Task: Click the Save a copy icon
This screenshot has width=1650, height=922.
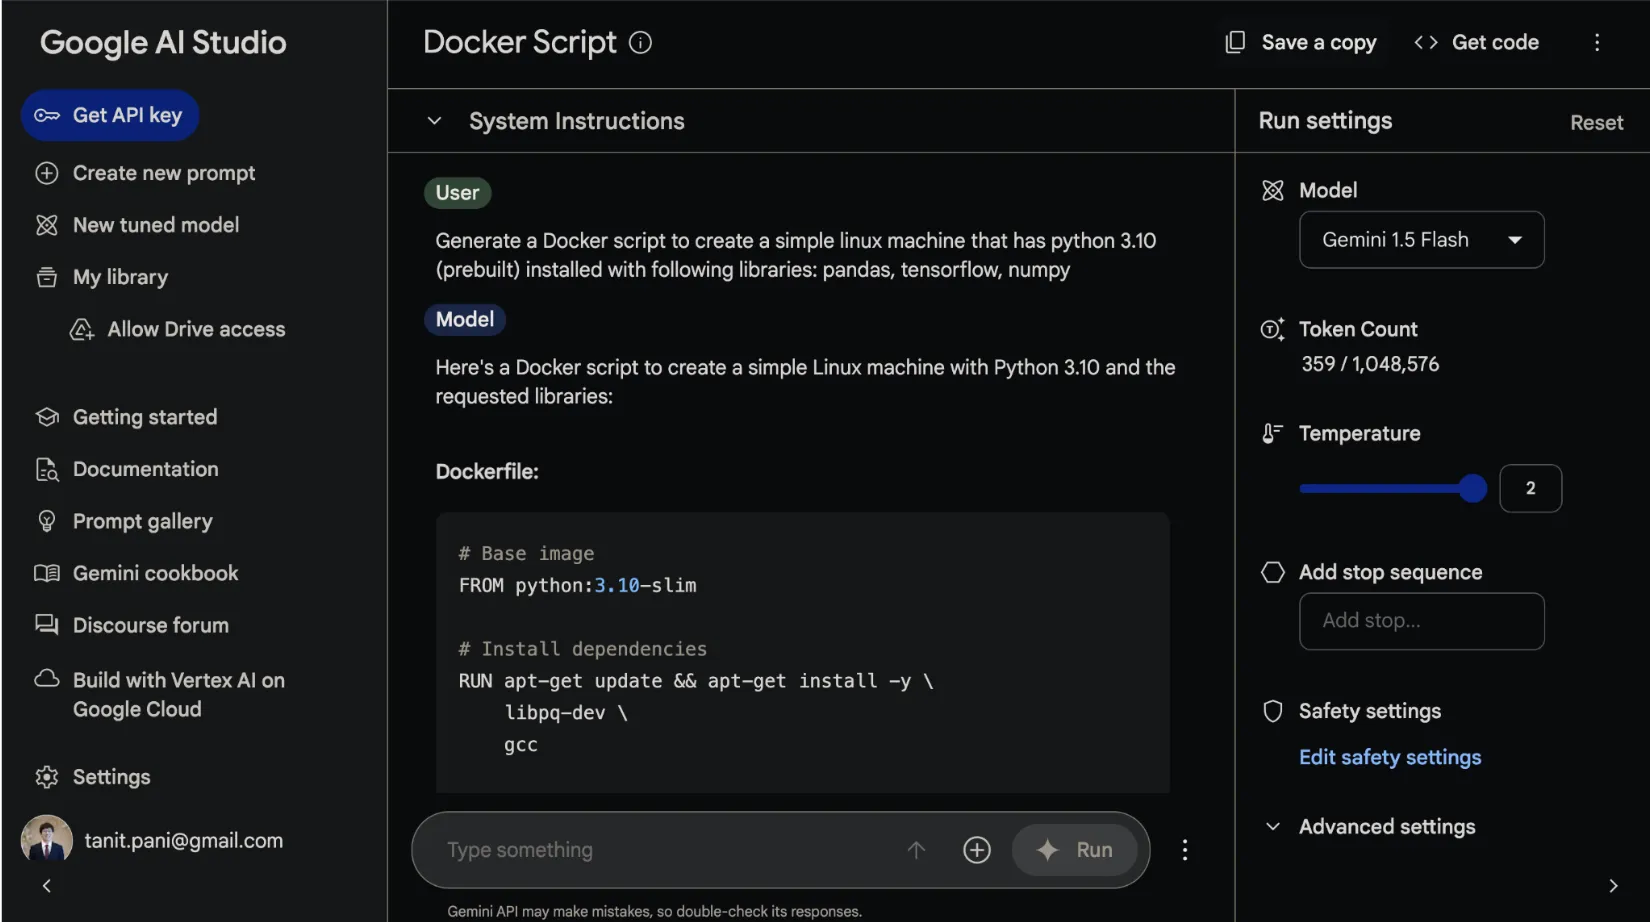Action: (x=1236, y=42)
